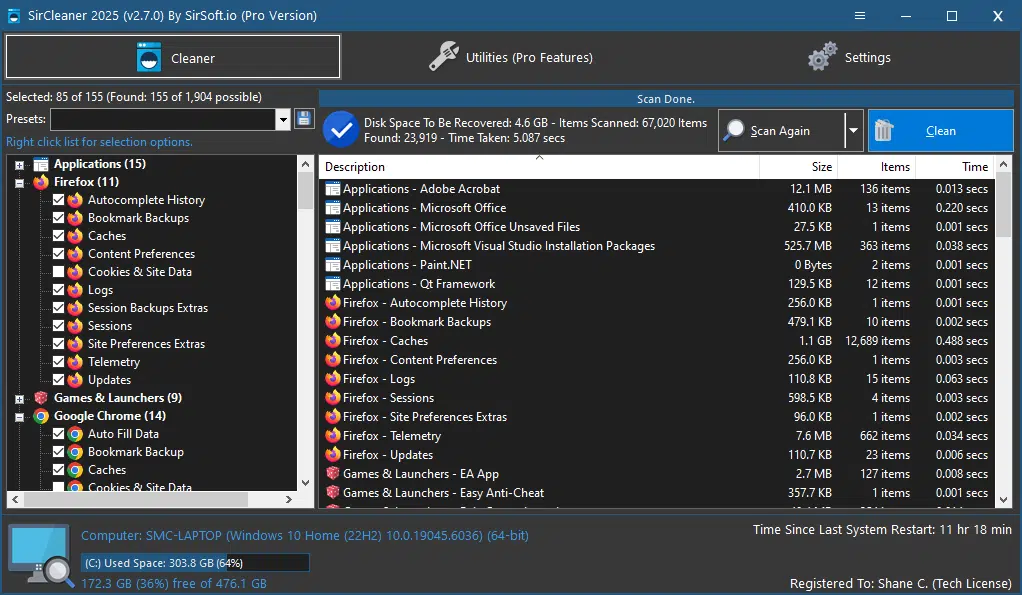Click the Firefox category icon in tree
This screenshot has width=1022, height=595.
pos(41,182)
